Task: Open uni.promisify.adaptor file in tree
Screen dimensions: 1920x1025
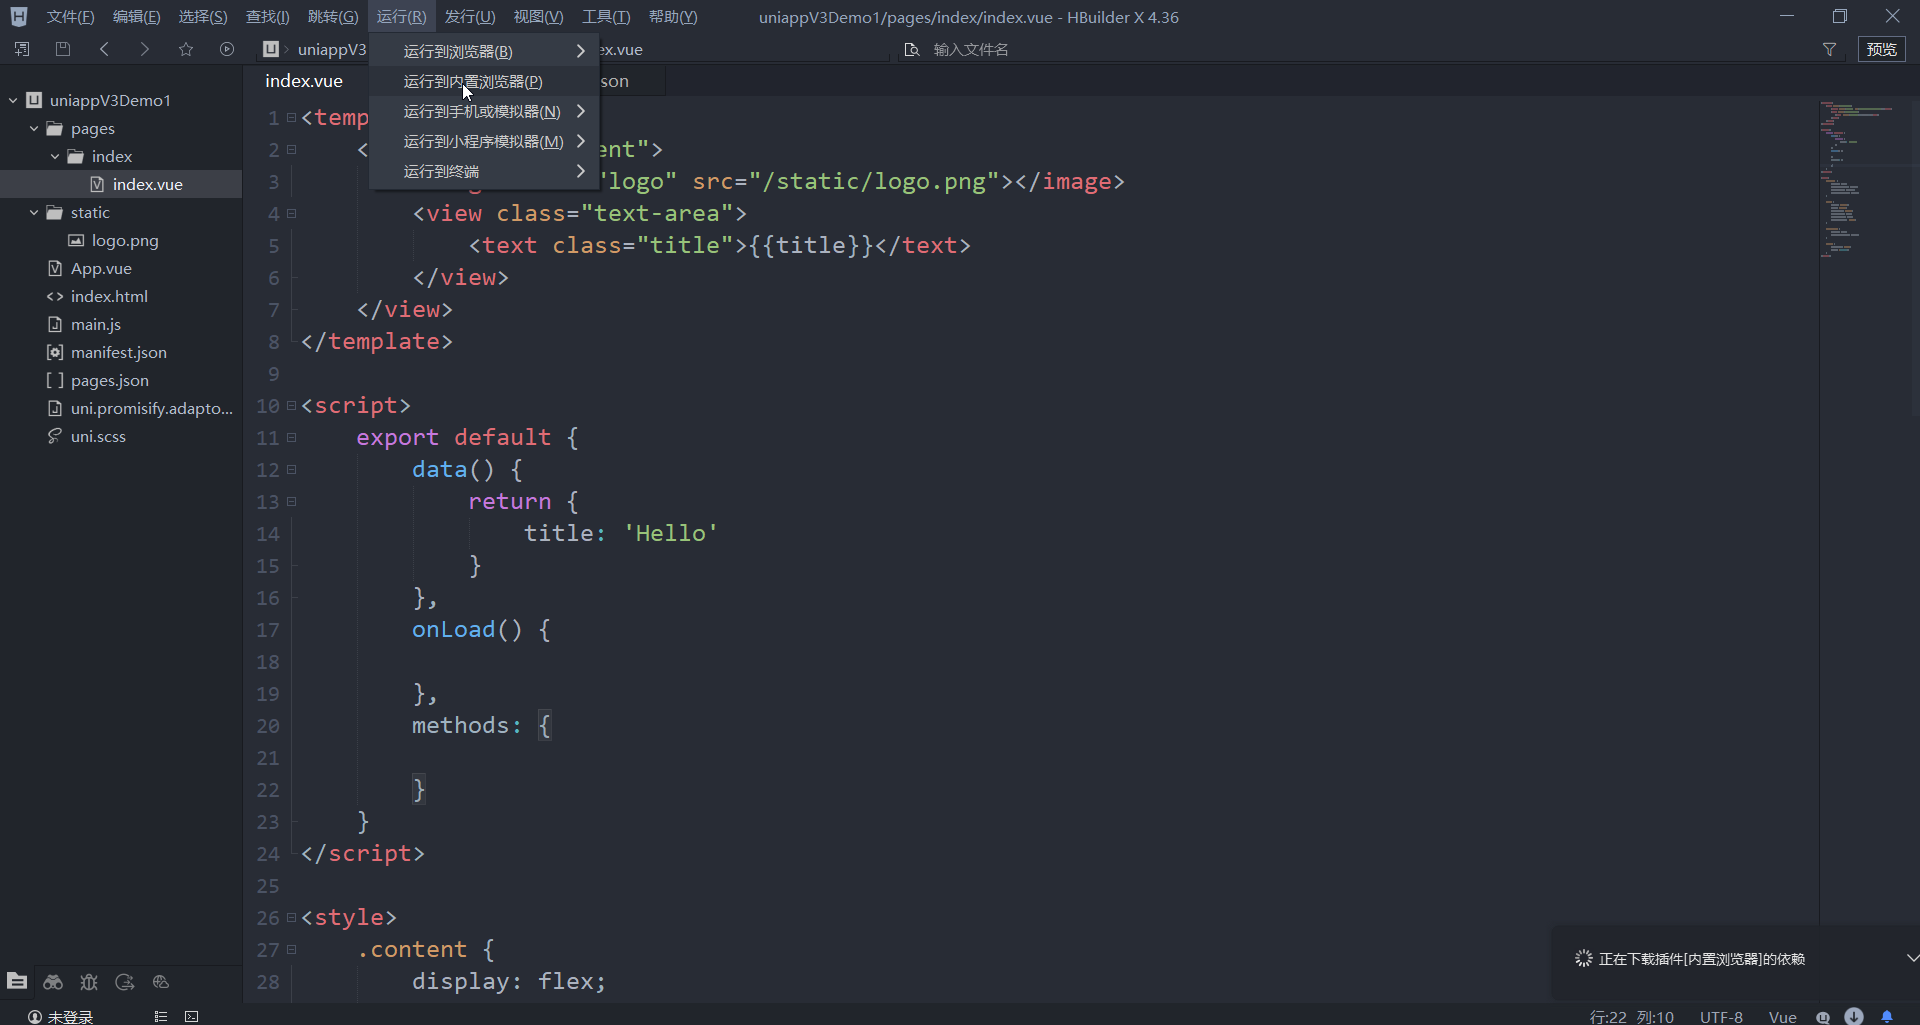Action: coord(151,408)
